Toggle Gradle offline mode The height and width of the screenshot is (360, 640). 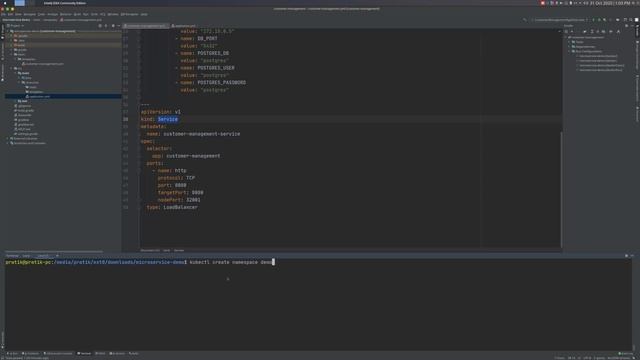pos(611,31)
